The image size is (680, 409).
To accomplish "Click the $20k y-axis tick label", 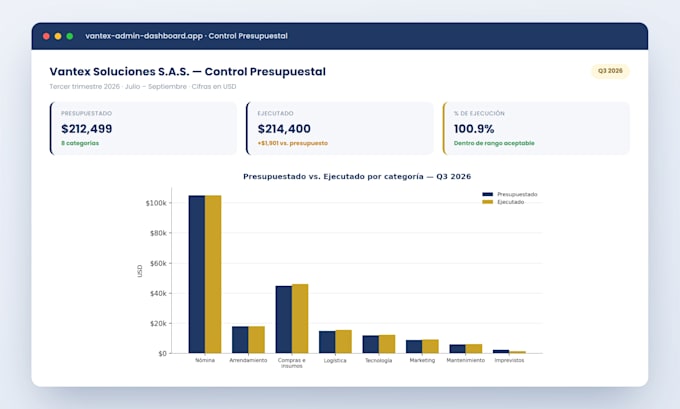I will point(158,324).
